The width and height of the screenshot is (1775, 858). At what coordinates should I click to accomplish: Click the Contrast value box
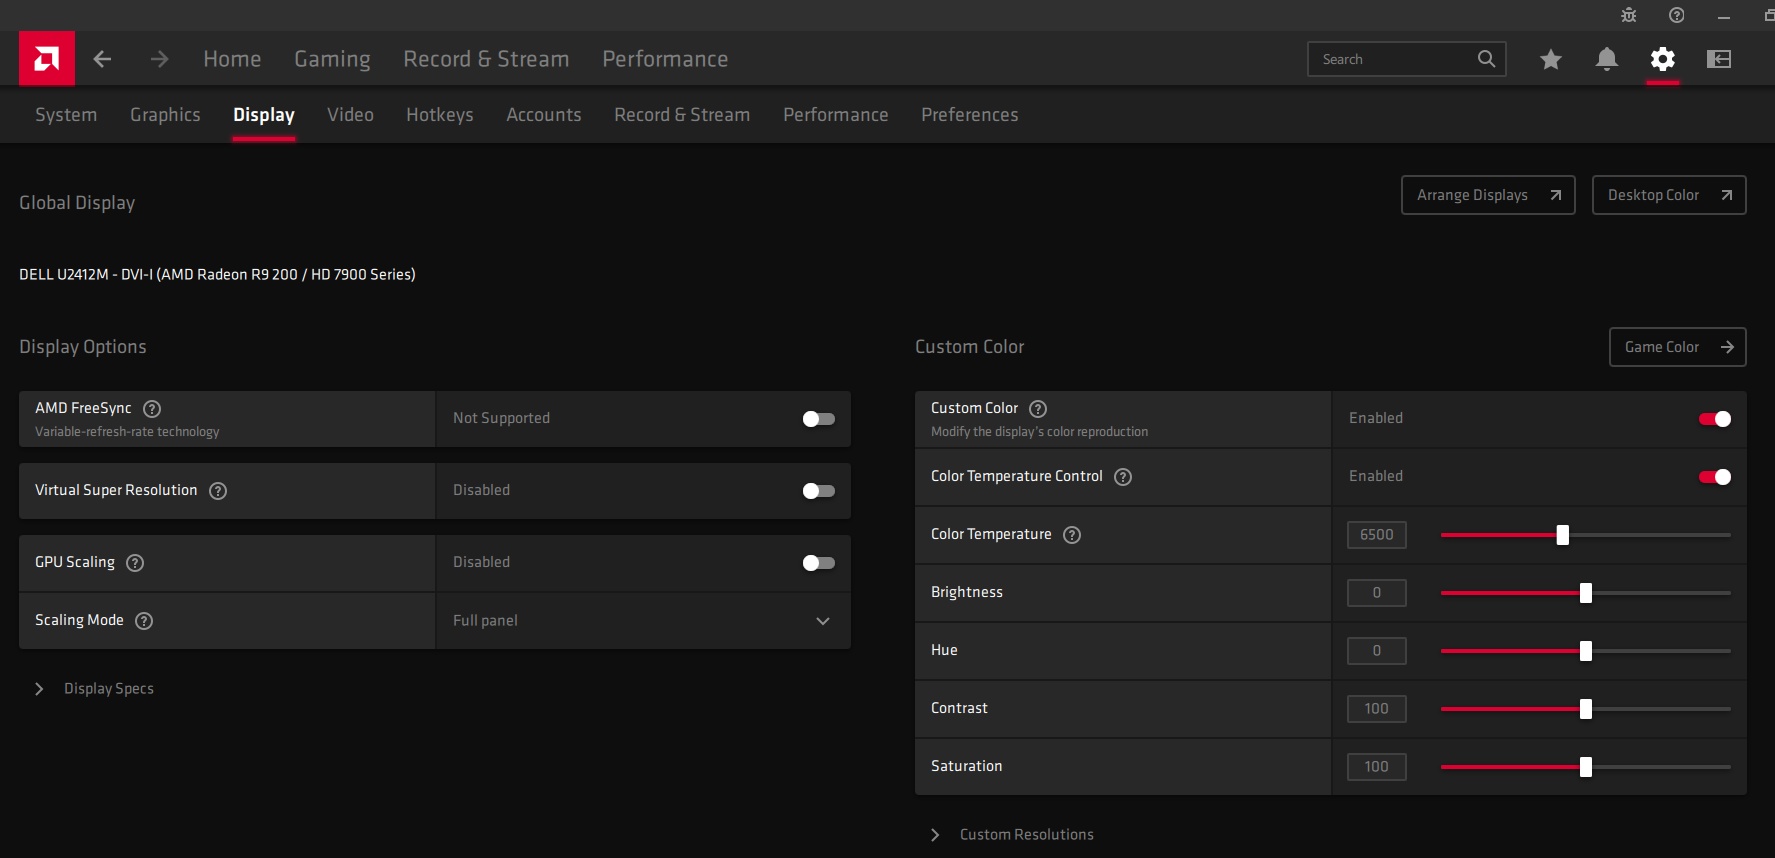click(x=1377, y=709)
